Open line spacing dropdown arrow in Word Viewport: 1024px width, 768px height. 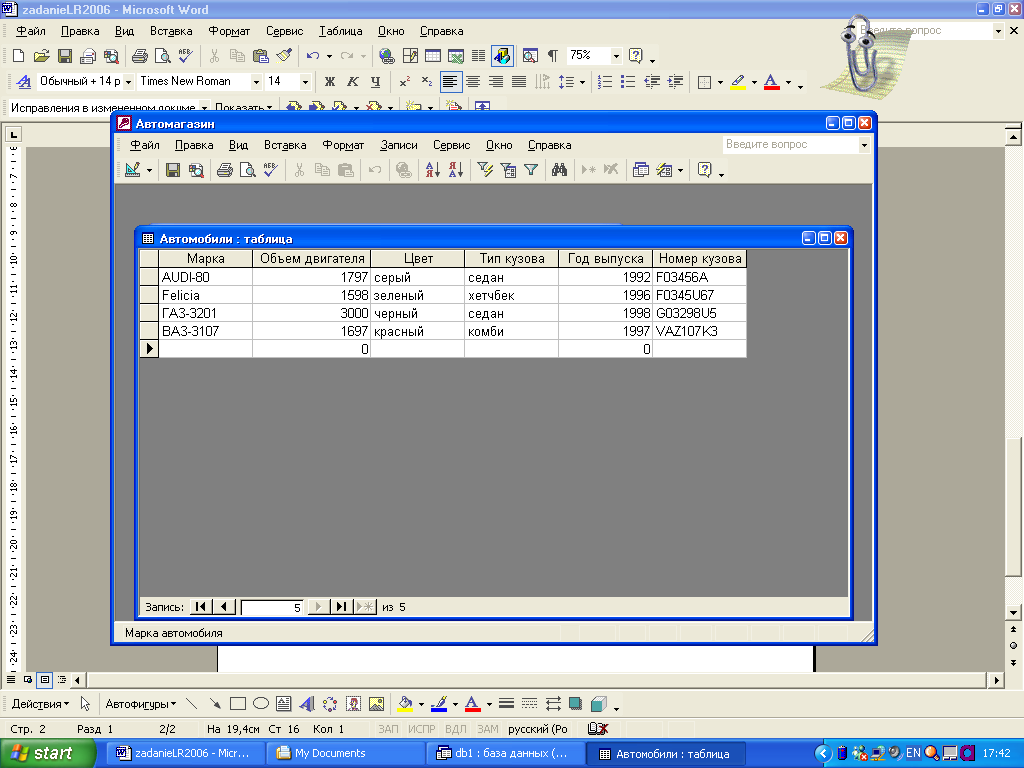583,82
